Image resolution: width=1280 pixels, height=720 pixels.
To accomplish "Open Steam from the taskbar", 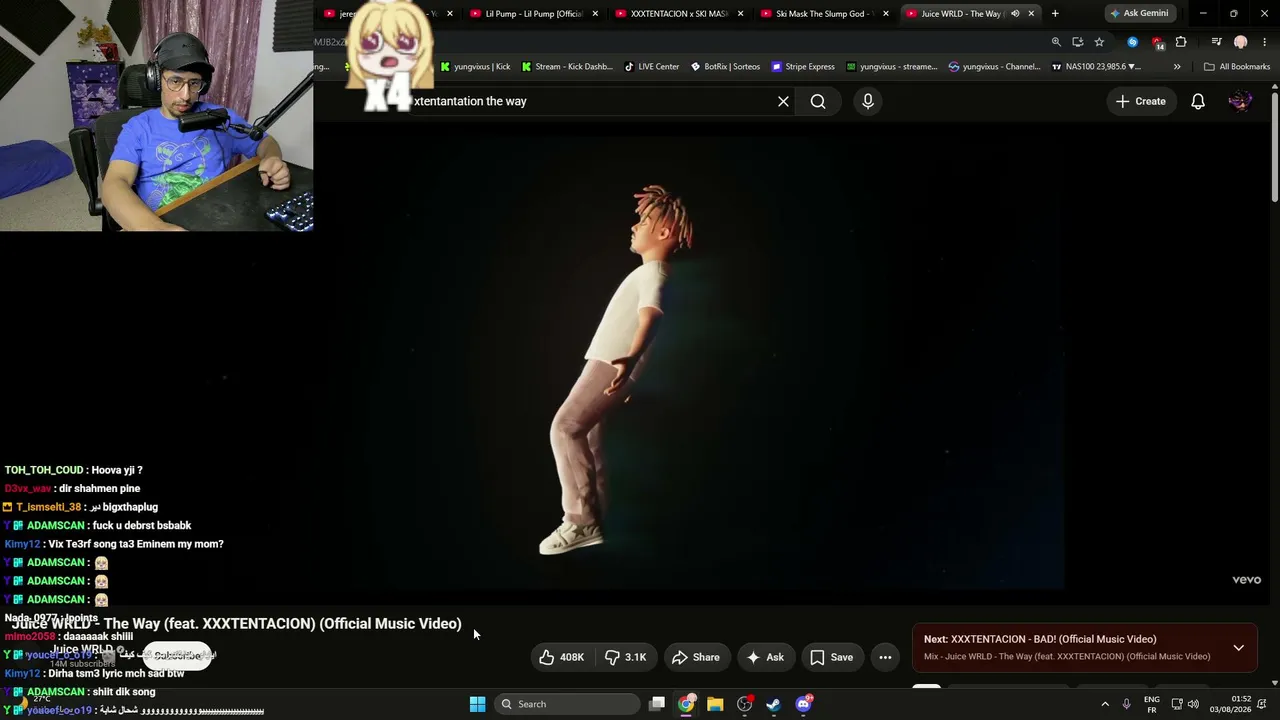I will pyautogui.click(x=773, y=704).
